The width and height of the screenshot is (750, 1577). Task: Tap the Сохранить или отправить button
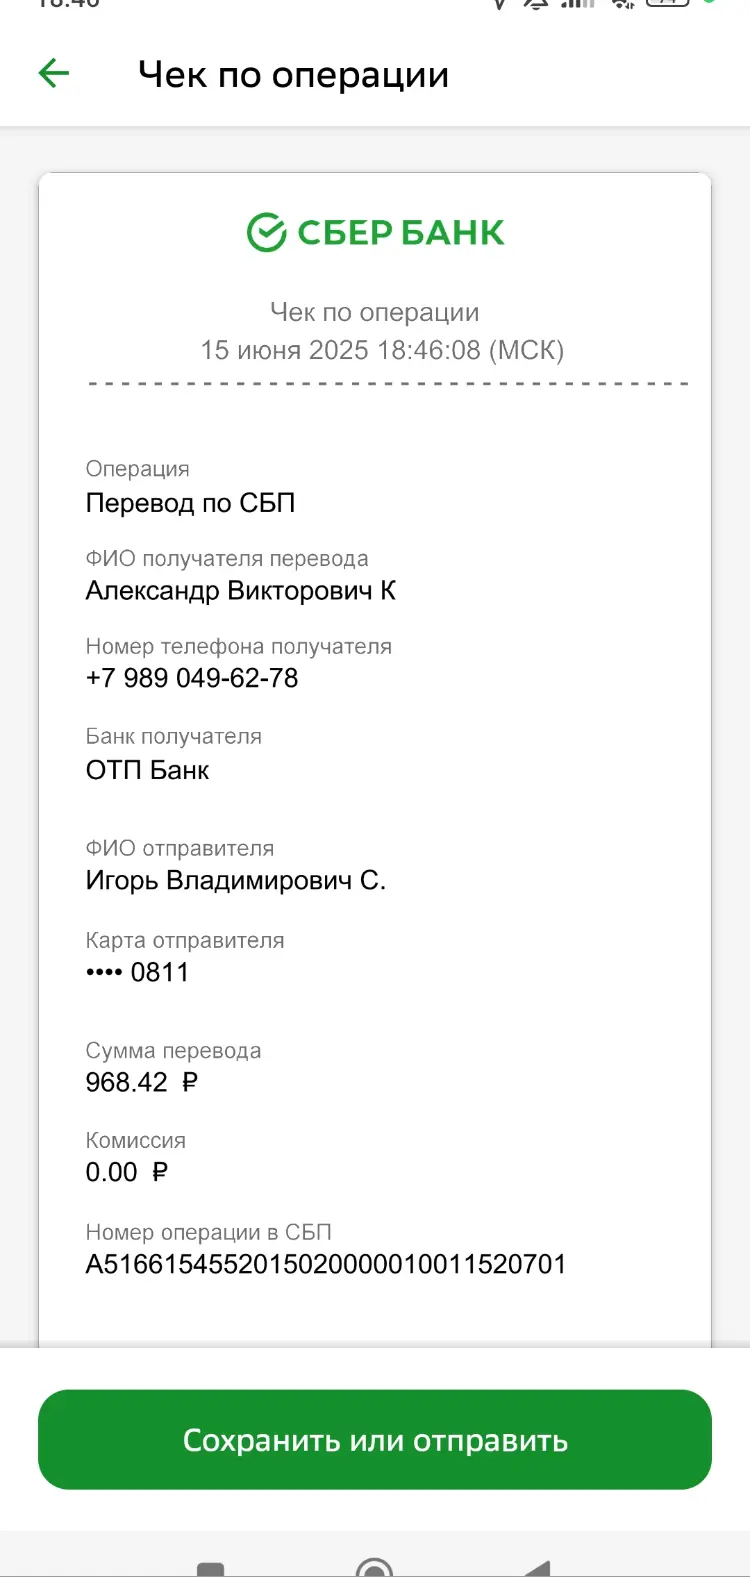(x=375, y=1440)
